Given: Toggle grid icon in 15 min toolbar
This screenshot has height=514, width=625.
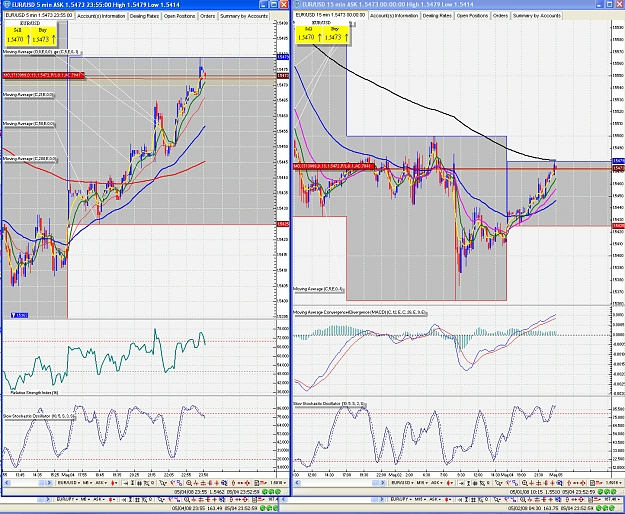Looking at the screenshot, I should [475, 483].
